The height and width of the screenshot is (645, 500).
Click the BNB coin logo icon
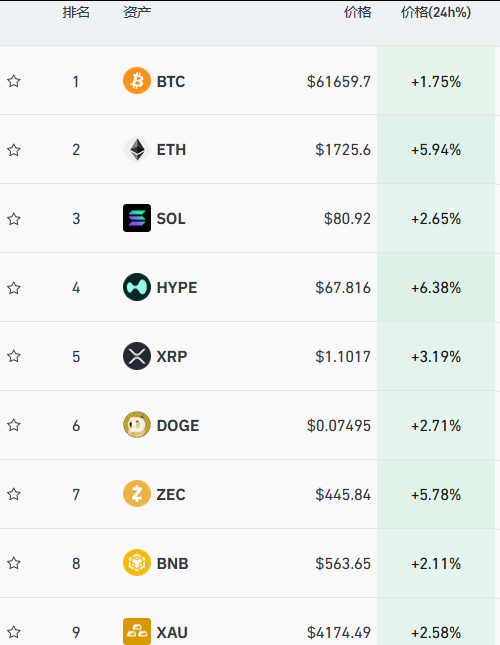tap(137, 563)
